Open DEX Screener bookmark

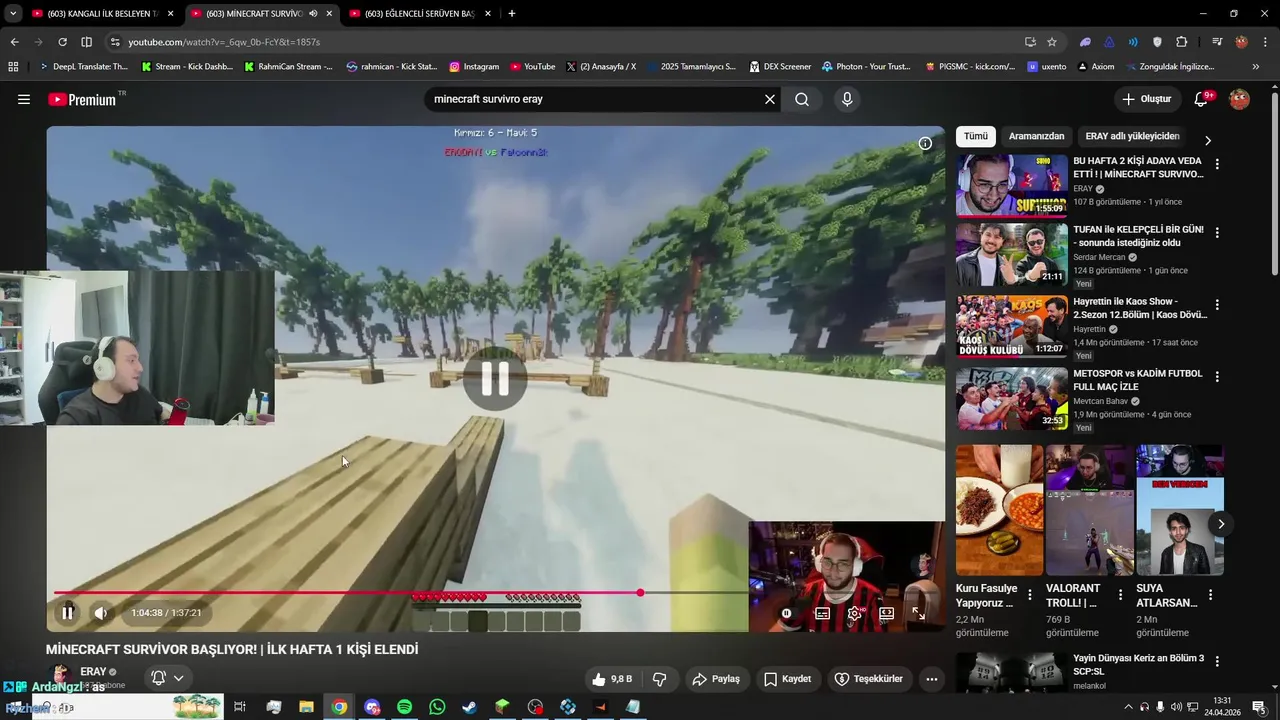pos(780,67)
